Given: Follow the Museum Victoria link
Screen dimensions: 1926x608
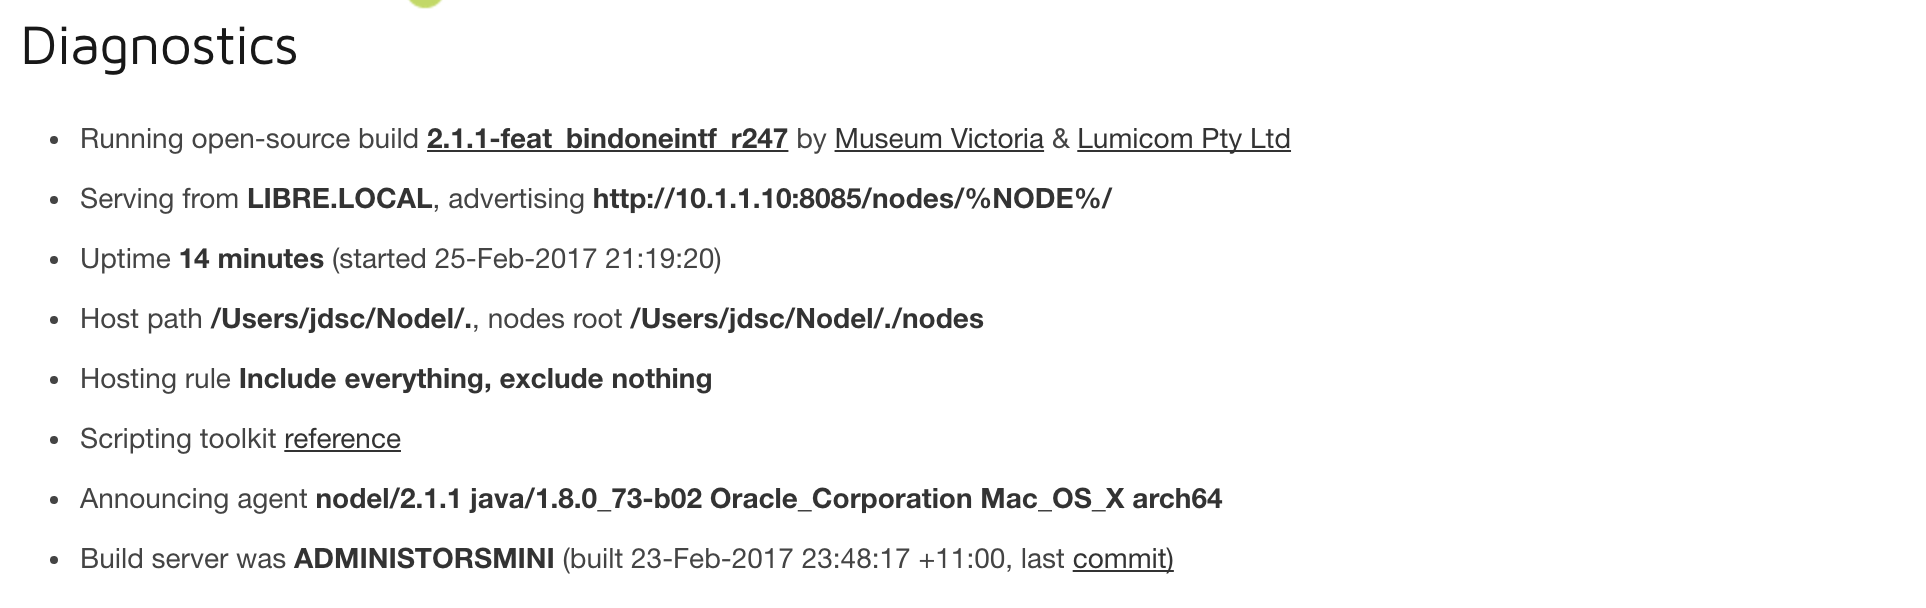Looking at the screenshot, I should (x=938, y=139).
